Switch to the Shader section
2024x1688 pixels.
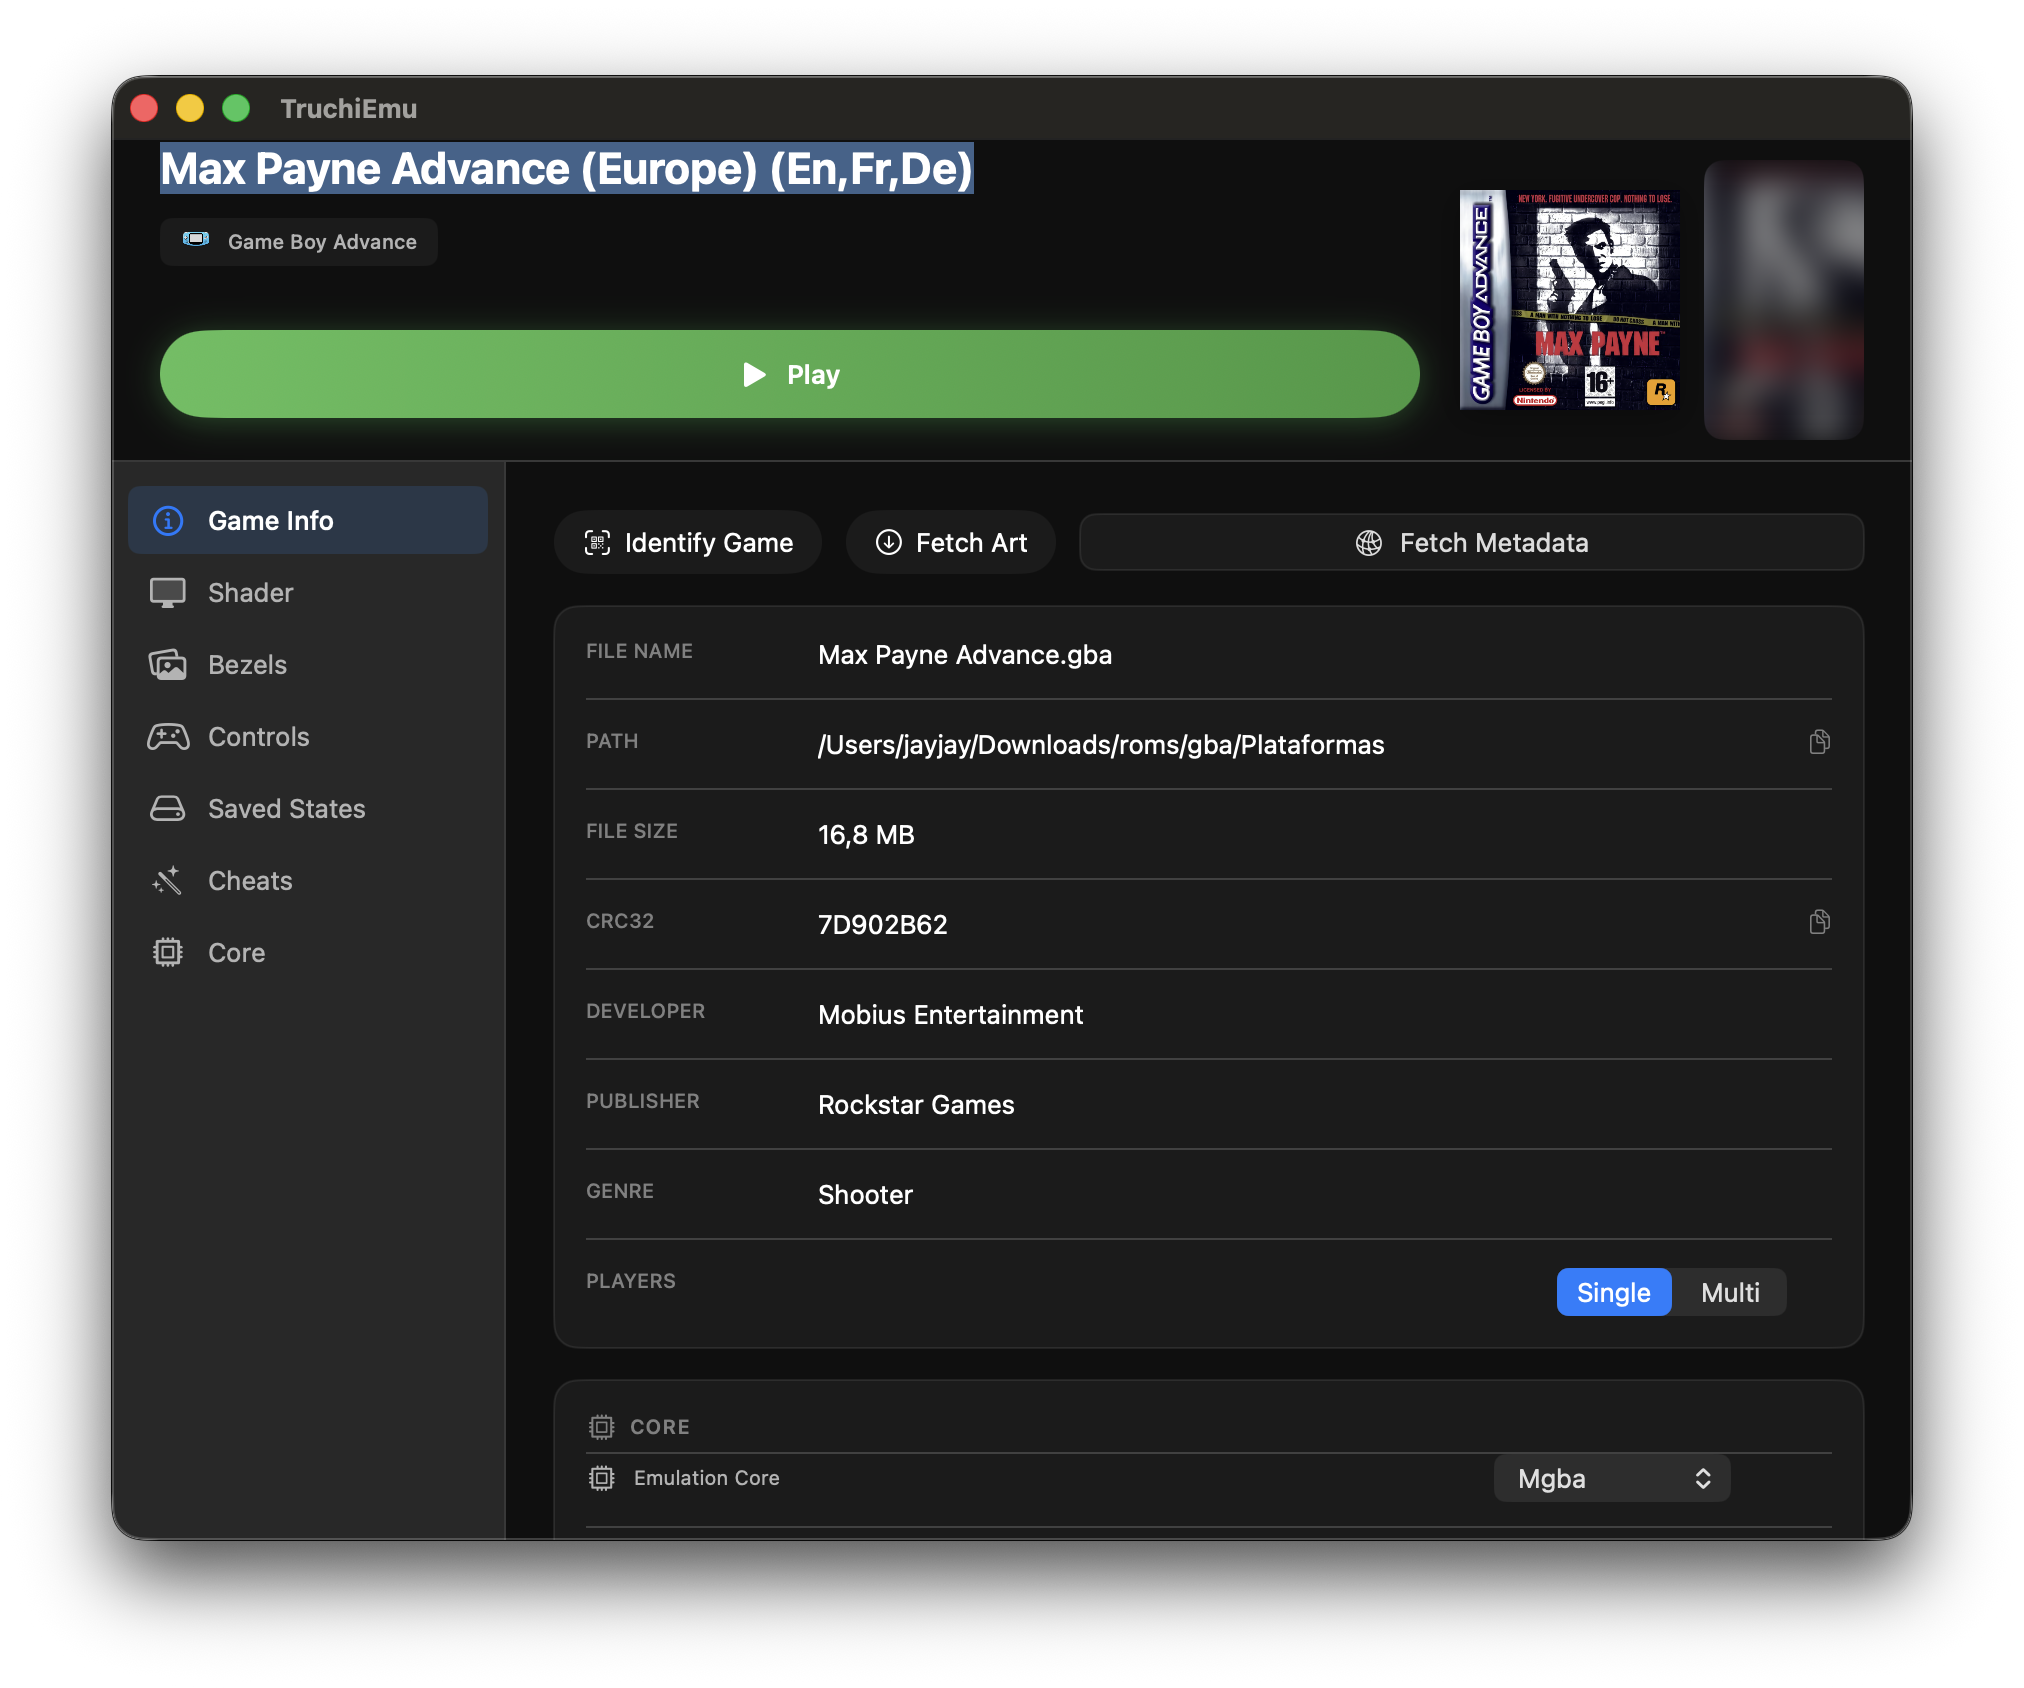(x=308, y=593)
